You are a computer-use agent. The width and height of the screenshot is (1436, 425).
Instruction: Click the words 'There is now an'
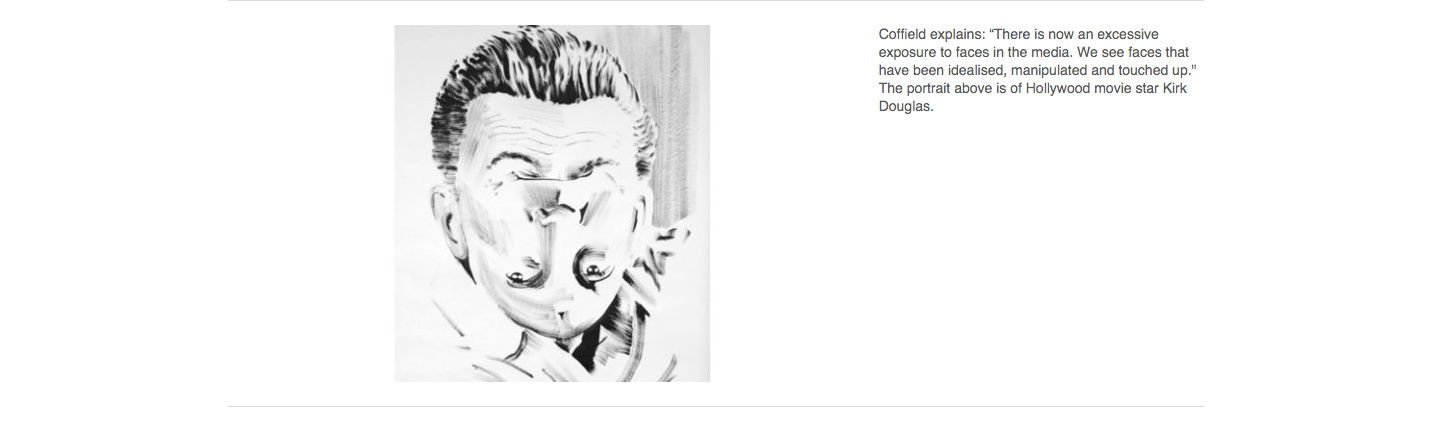pyautogui.click(x=1040, y=34)
